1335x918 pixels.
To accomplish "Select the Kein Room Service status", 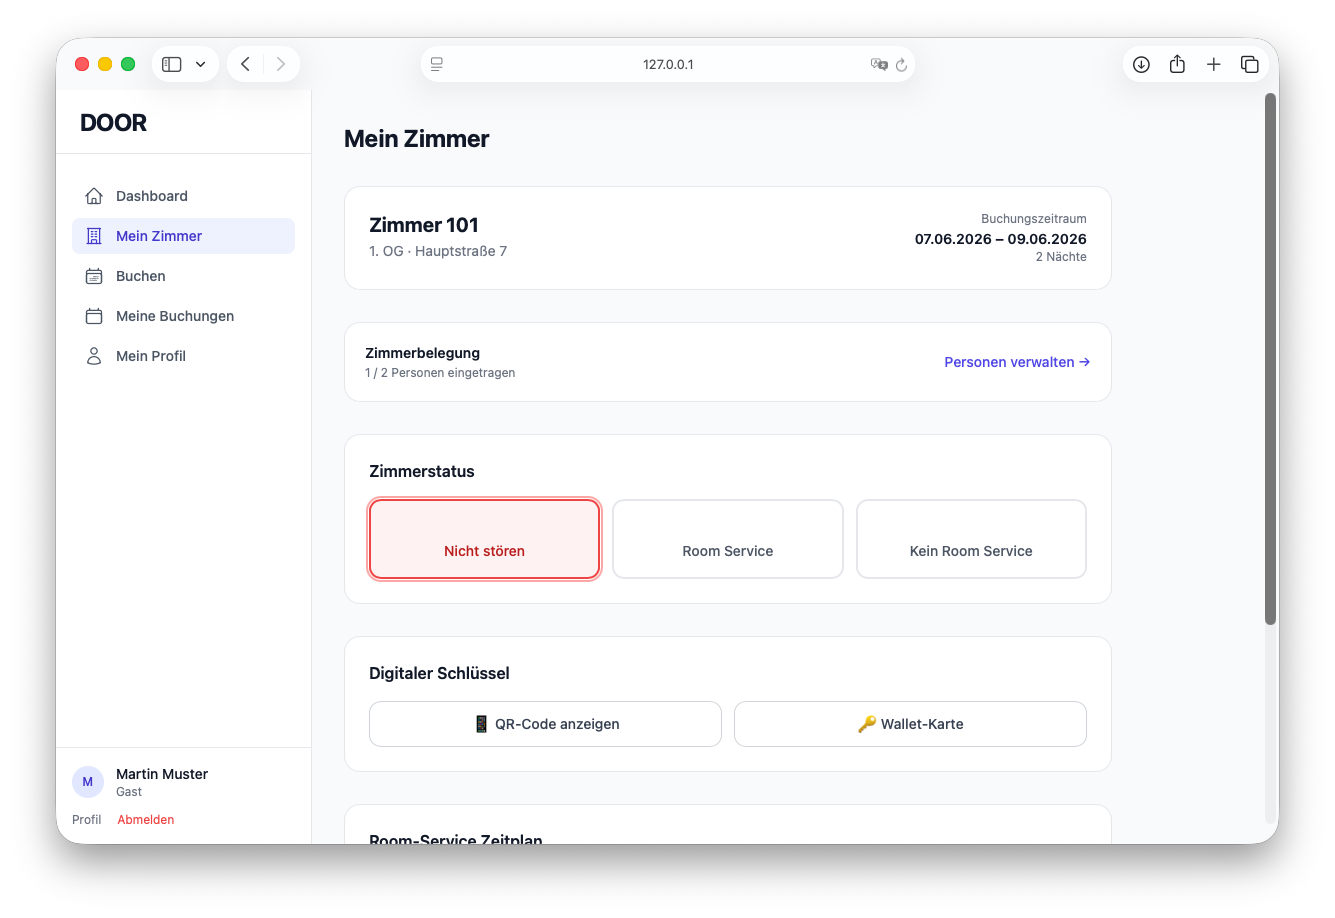I will [971, 539].
